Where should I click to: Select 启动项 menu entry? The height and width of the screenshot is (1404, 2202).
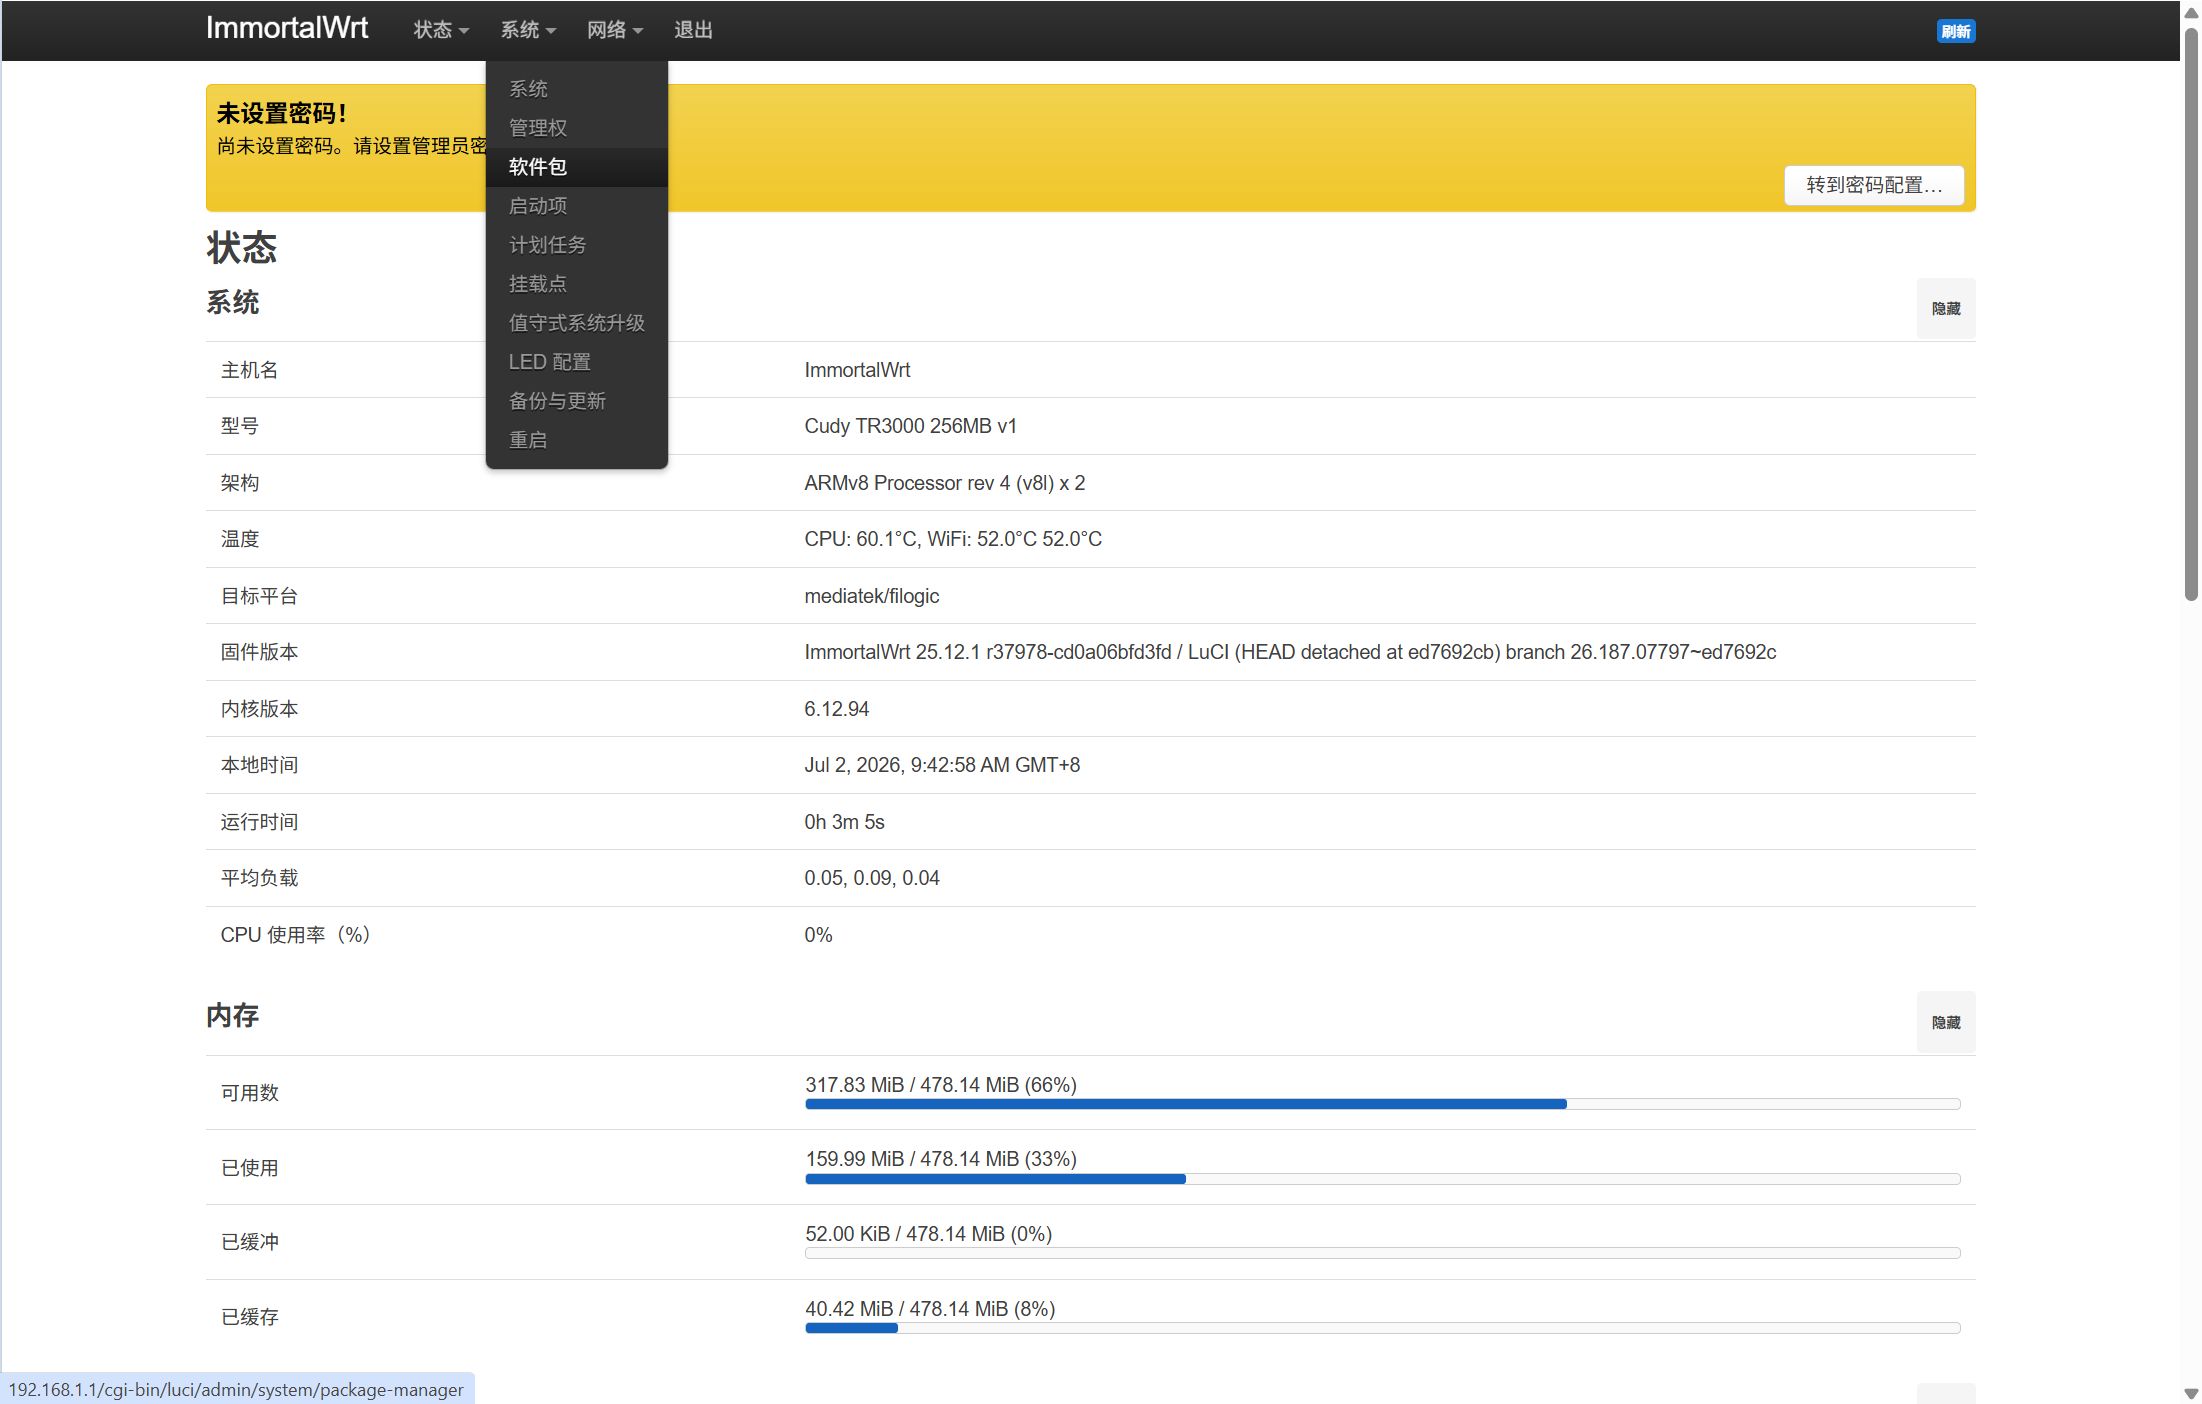click(576, 206)
